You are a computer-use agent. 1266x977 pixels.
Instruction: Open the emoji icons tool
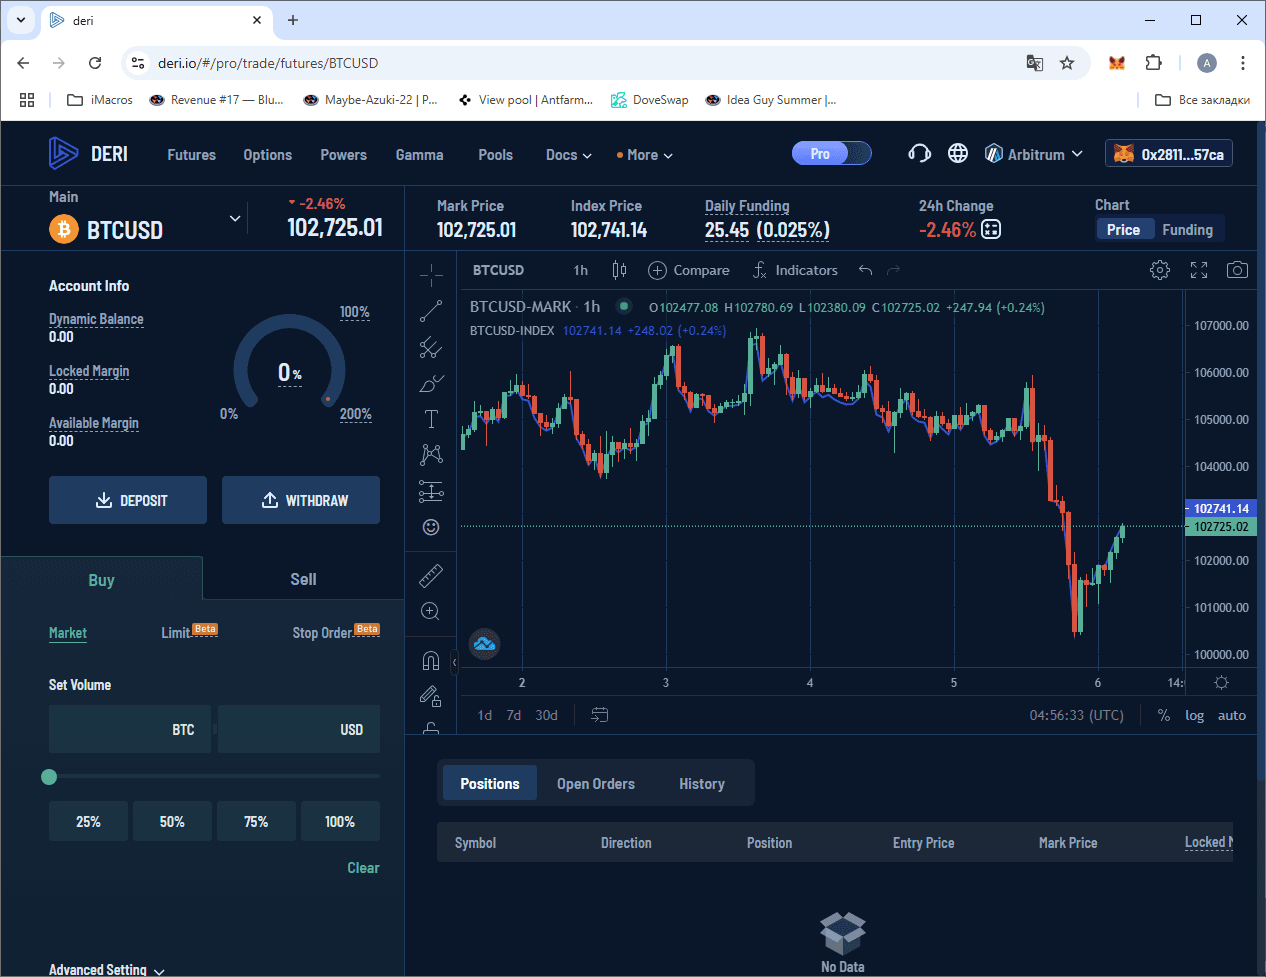click(431, 527)
